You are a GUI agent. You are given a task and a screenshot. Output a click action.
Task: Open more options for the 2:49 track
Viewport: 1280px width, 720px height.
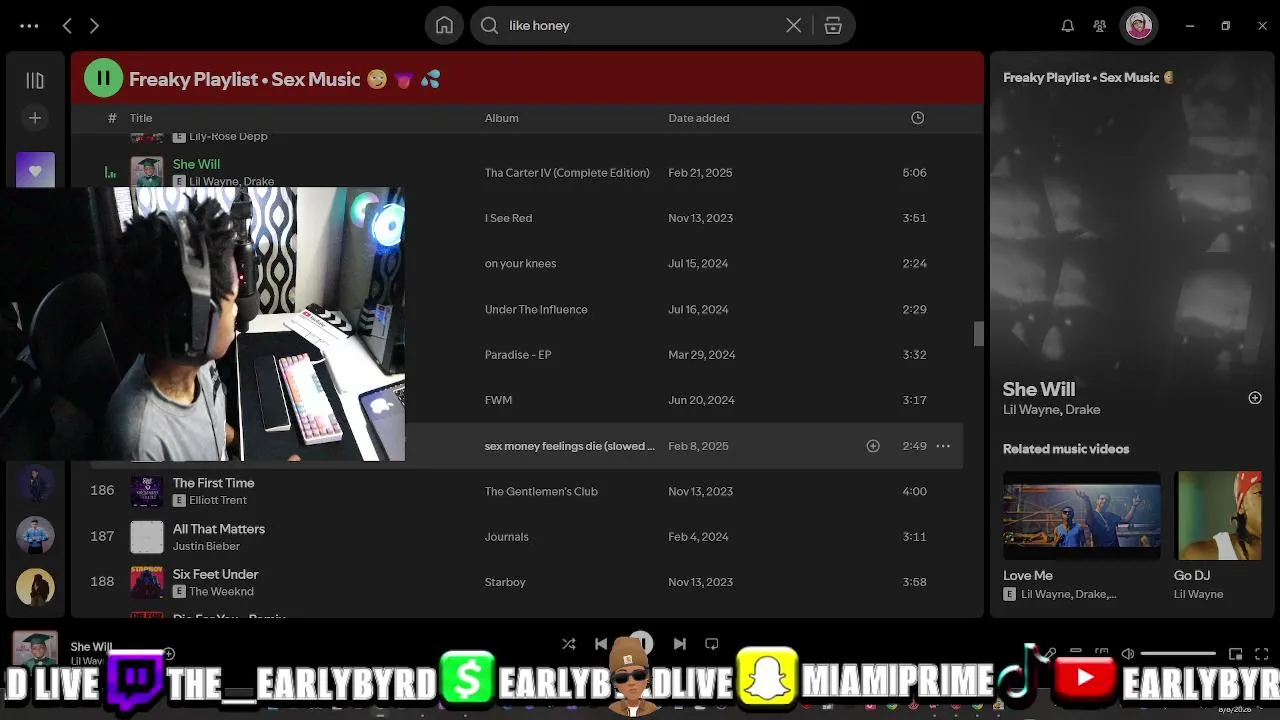point(943,446)
